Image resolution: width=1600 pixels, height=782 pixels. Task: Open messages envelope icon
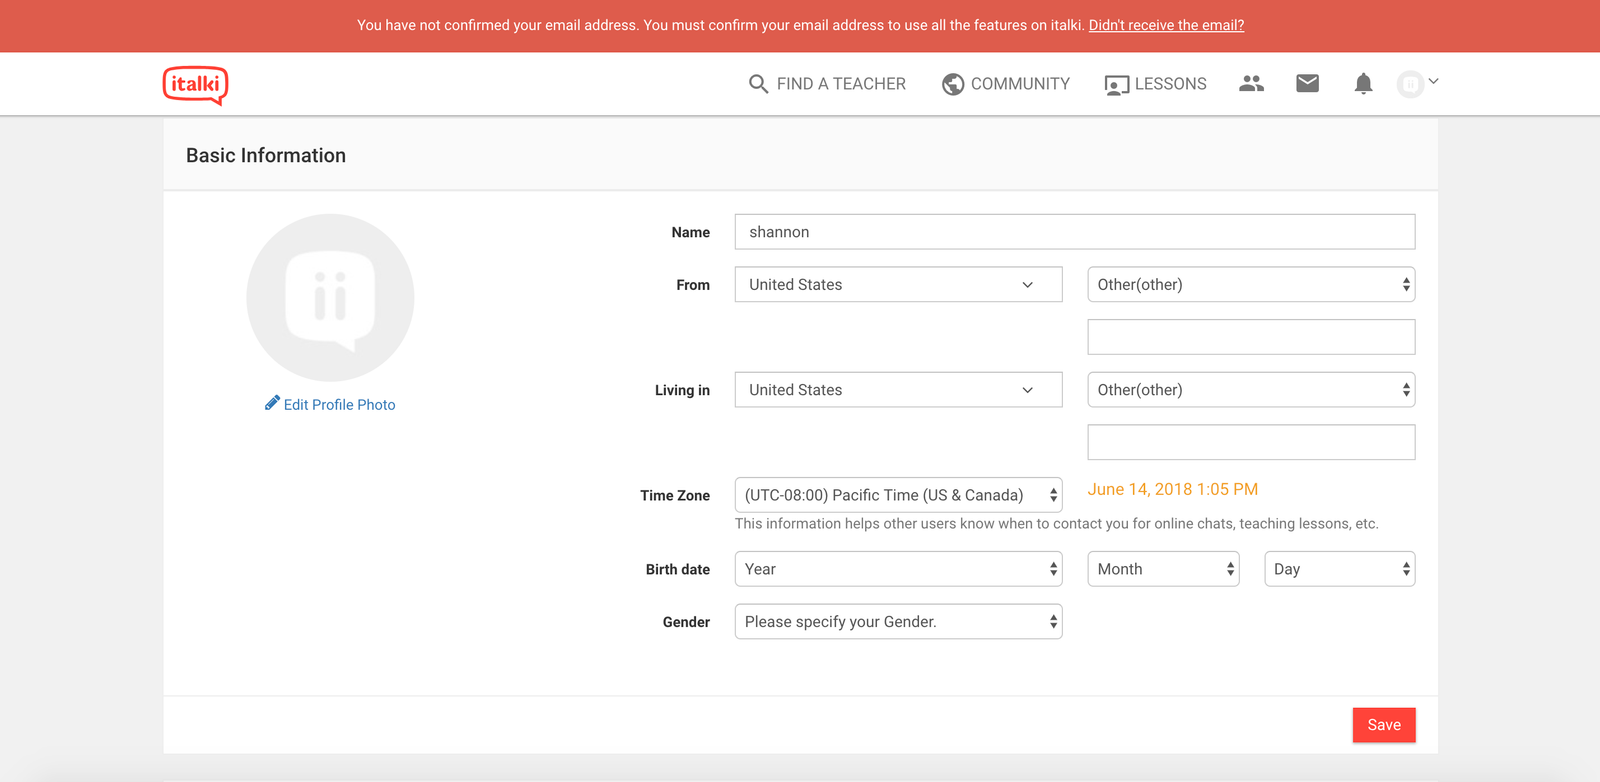(x=1307, y=84)
